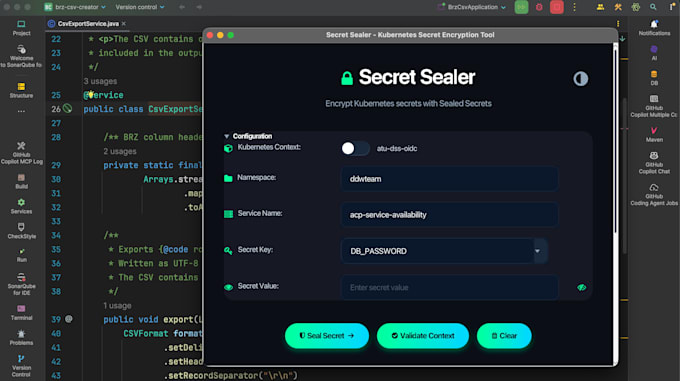Viewport: 680px width, 381px height.
Task: Show more tool windows ellipsis
Action: (21, 111)
